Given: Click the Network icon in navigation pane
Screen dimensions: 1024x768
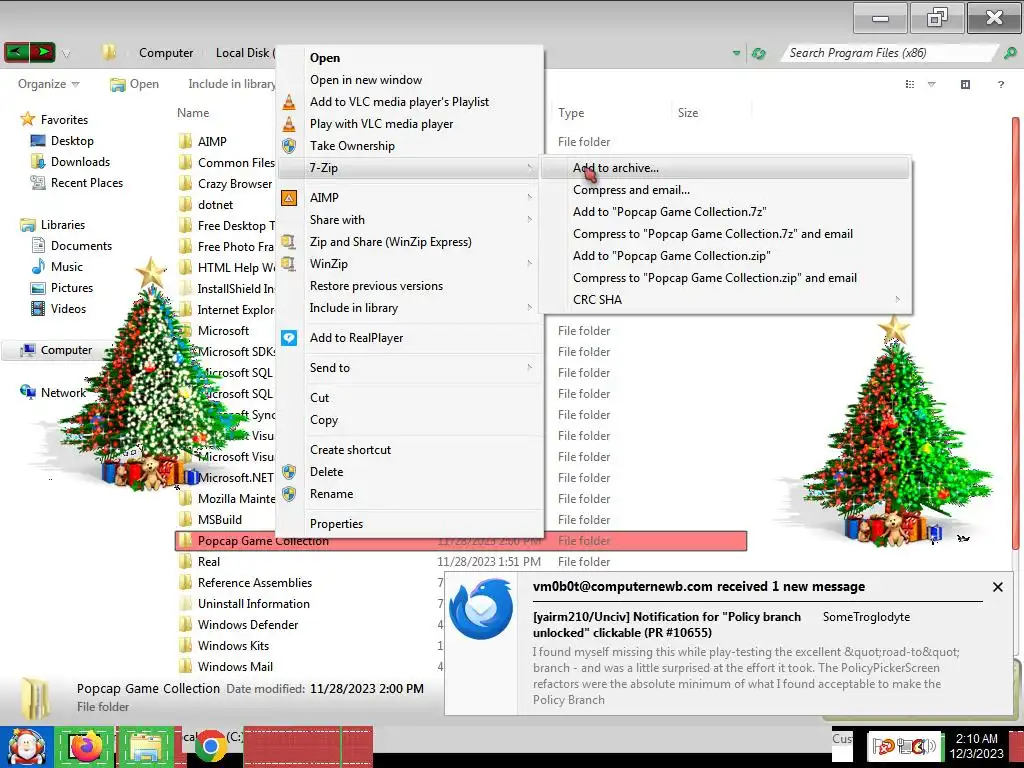Looking at the screenshot, I should pyautogui.click(x=27, y=392).
